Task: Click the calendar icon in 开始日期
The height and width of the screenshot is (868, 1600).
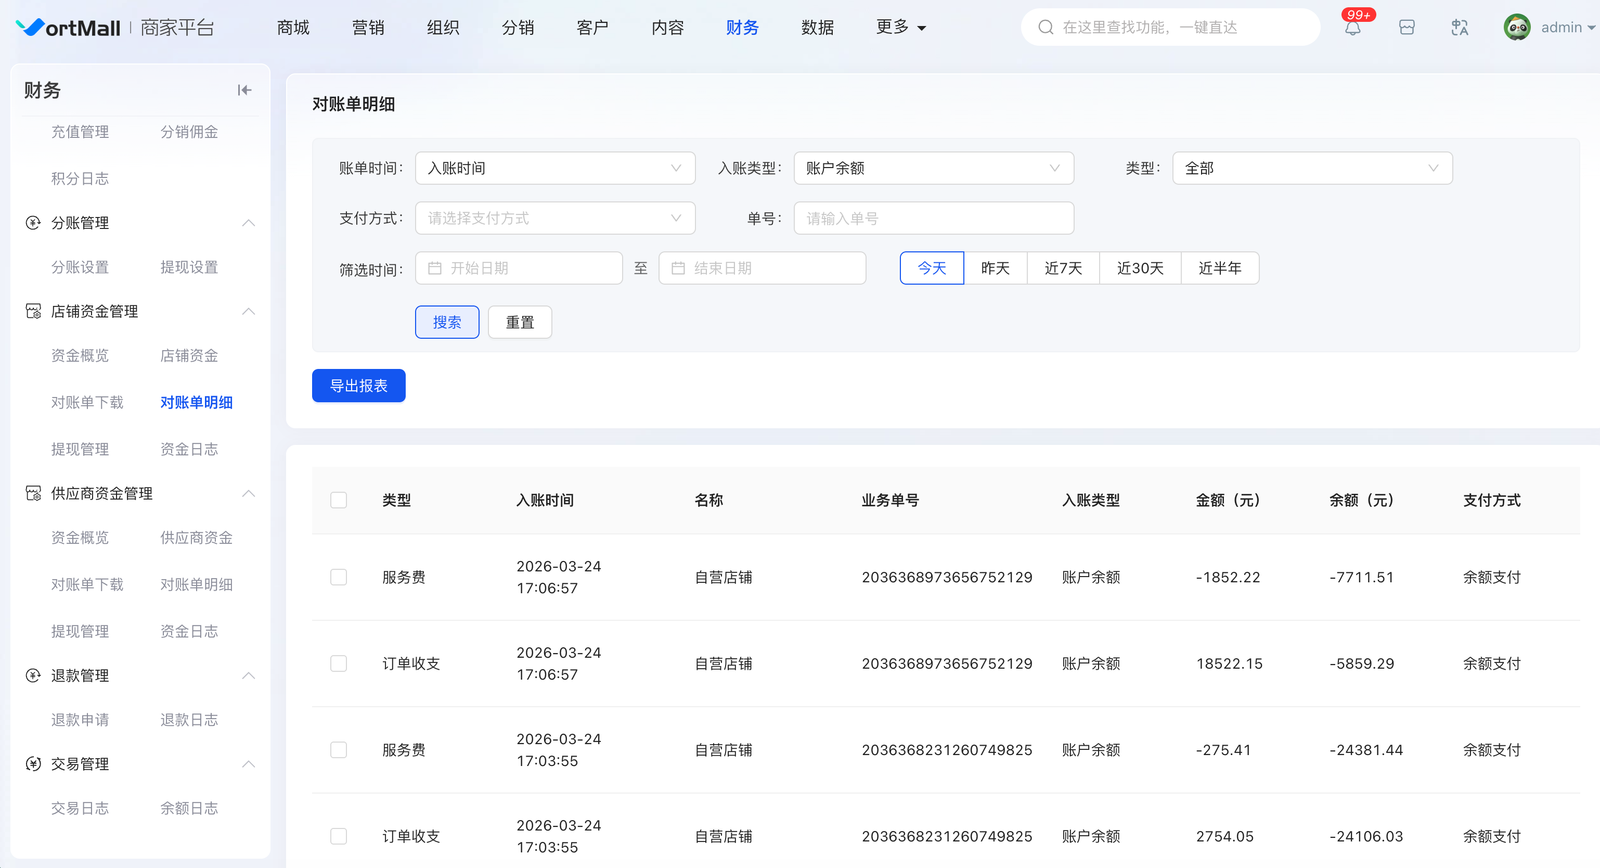Action: 435,268
